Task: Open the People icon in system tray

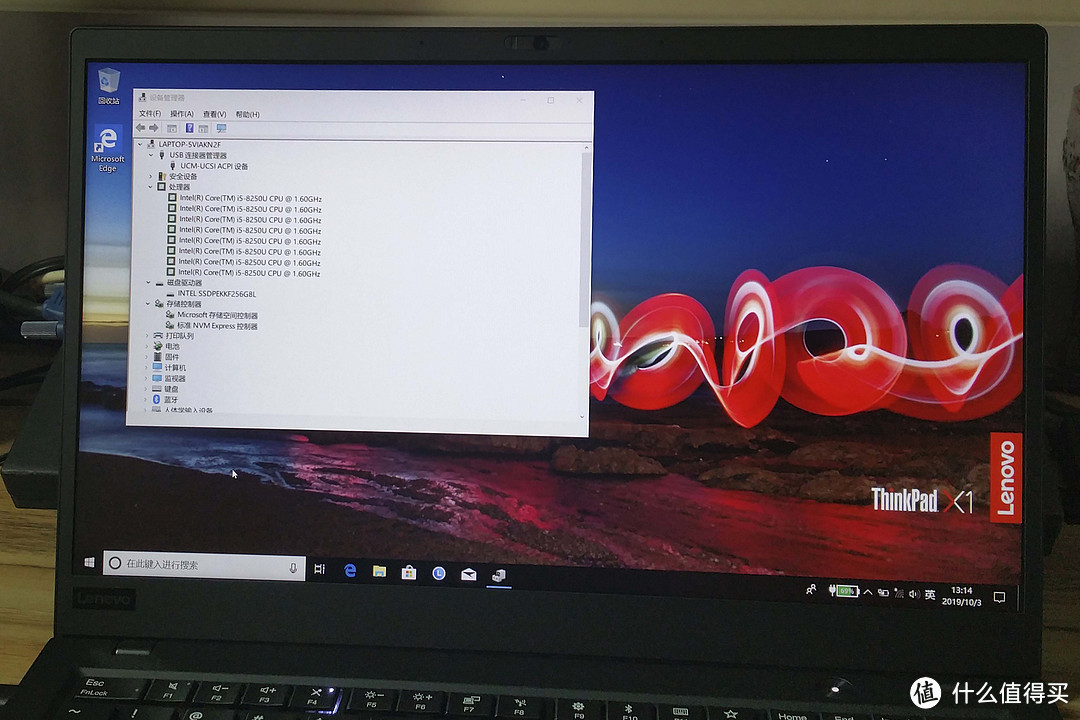Action: point(811,589)
